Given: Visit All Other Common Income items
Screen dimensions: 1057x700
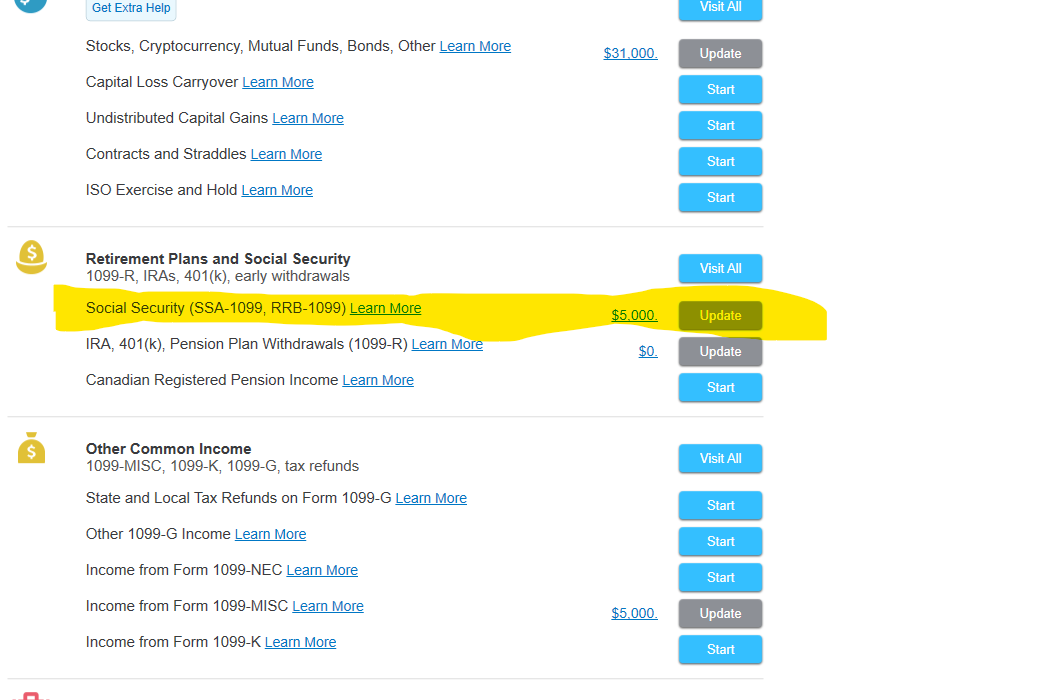Looking at the screenshot, I should [x=720, y=459].
